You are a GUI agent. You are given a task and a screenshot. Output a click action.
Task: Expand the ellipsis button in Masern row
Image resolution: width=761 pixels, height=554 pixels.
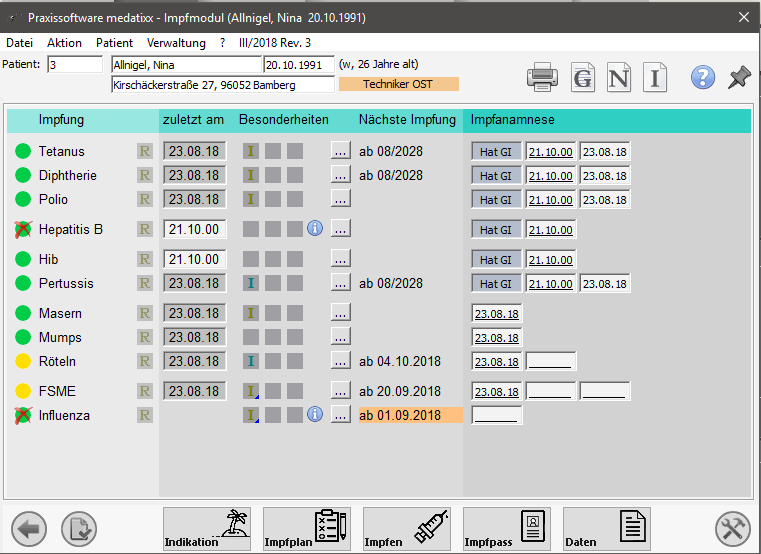pos(341,313)
